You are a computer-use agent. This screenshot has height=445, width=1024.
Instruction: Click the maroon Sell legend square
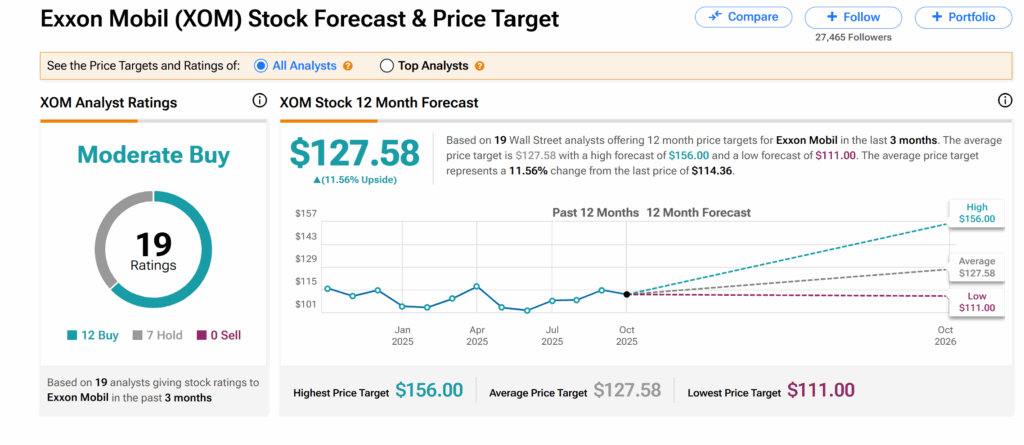[200, 336]
